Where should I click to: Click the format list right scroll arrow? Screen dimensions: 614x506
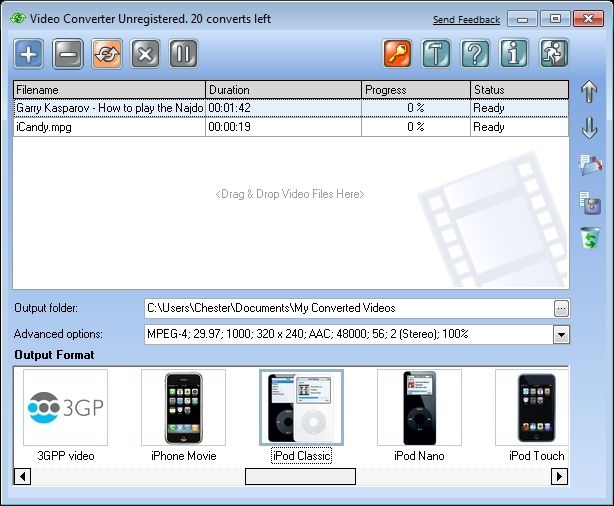click(x=559, y=477)
